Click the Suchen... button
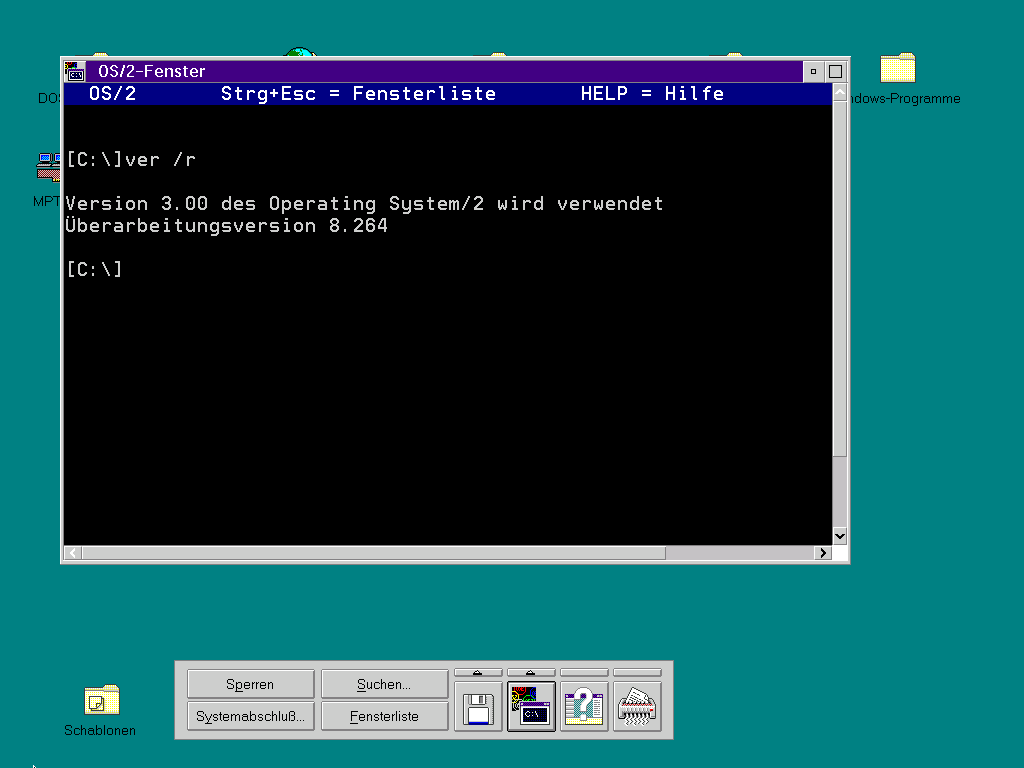 [x=384, y=684]
